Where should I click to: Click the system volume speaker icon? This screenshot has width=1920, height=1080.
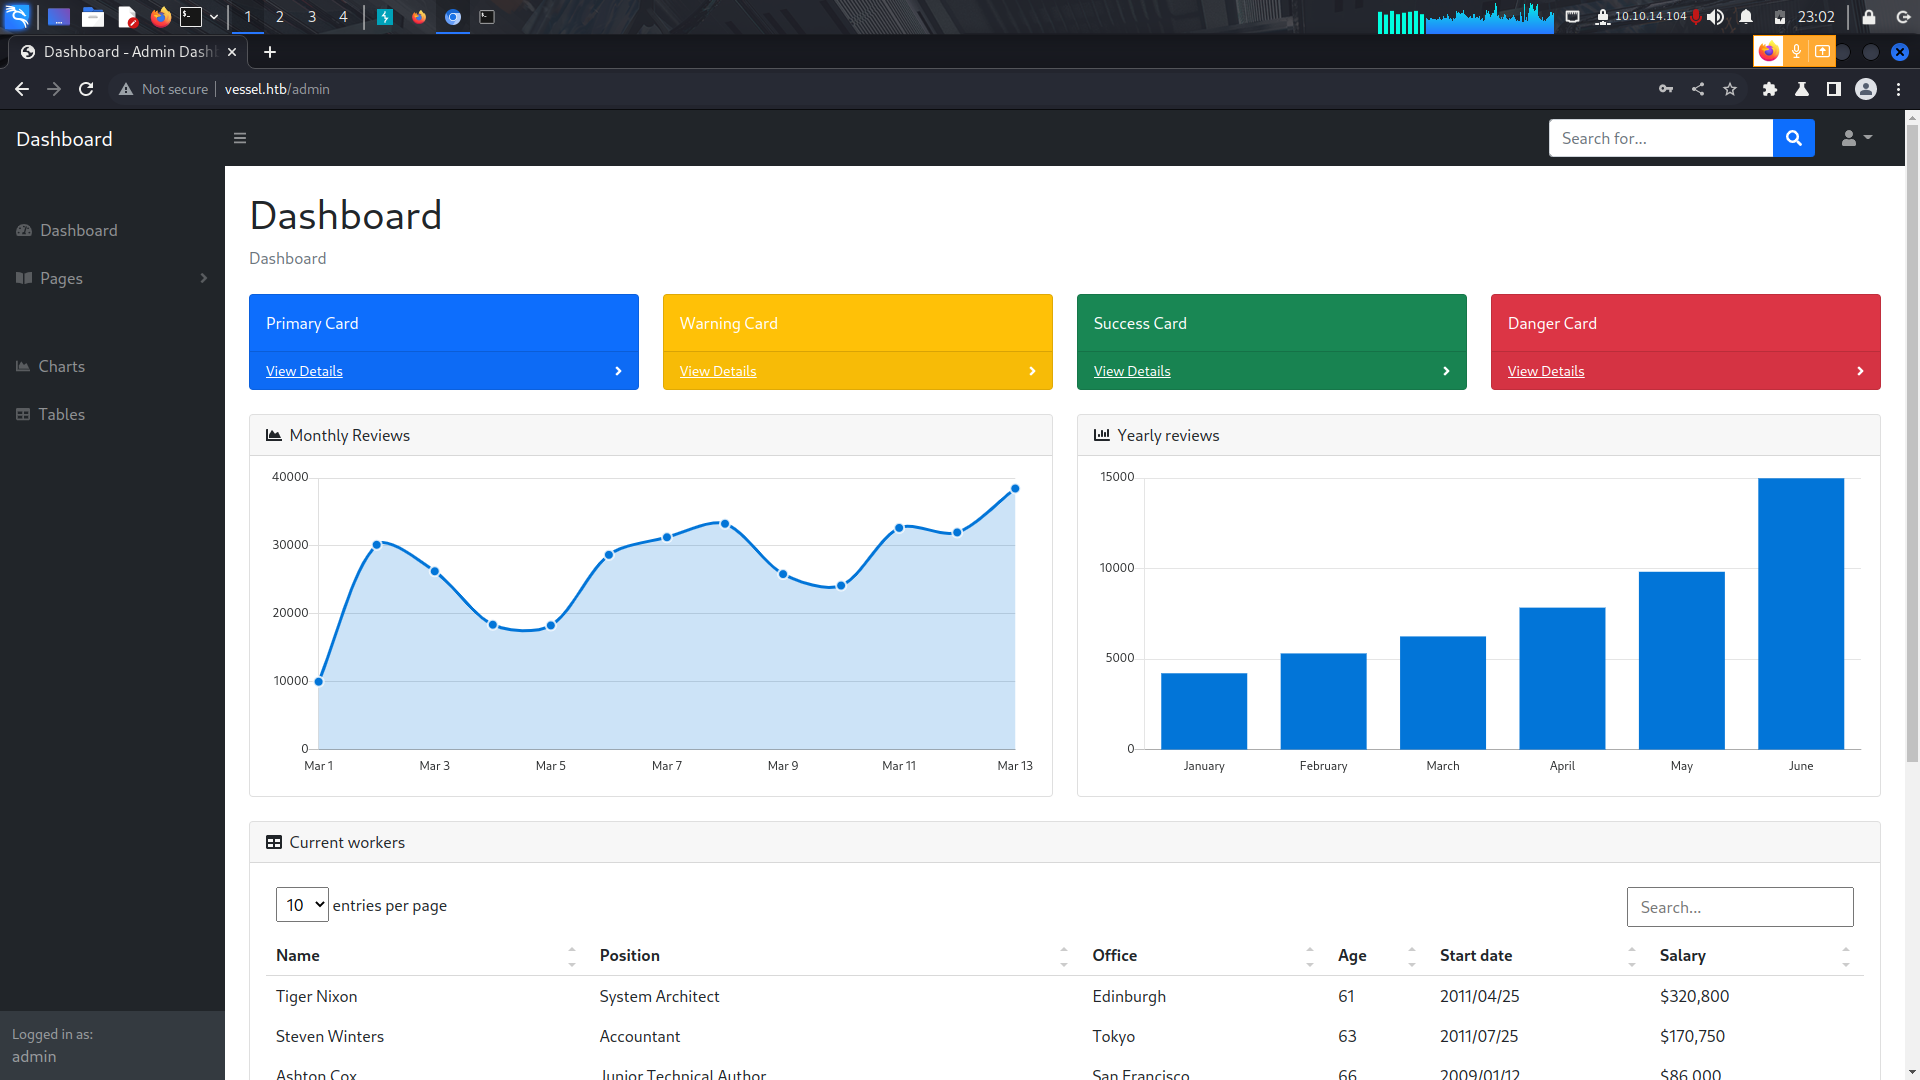[x=1716, y=17]
